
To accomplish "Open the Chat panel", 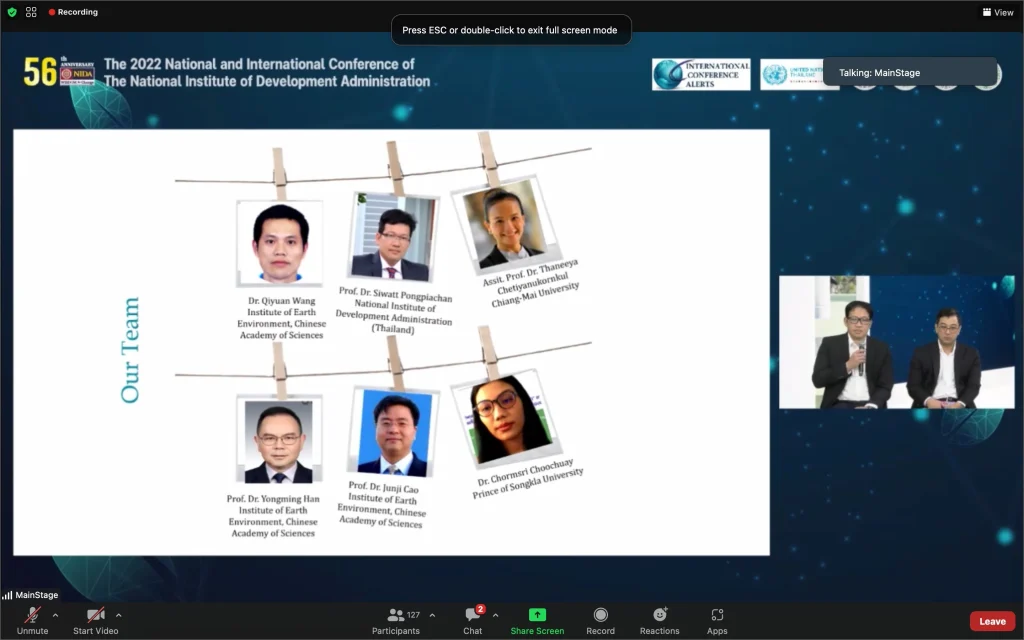I will pos(473,621).
